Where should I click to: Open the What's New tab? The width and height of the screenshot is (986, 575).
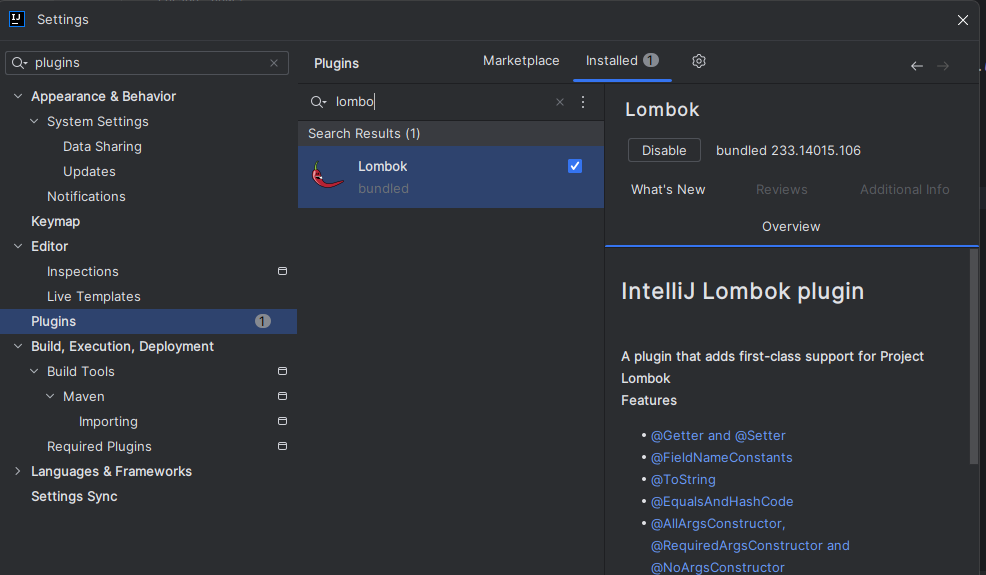[x=668, y=189]
